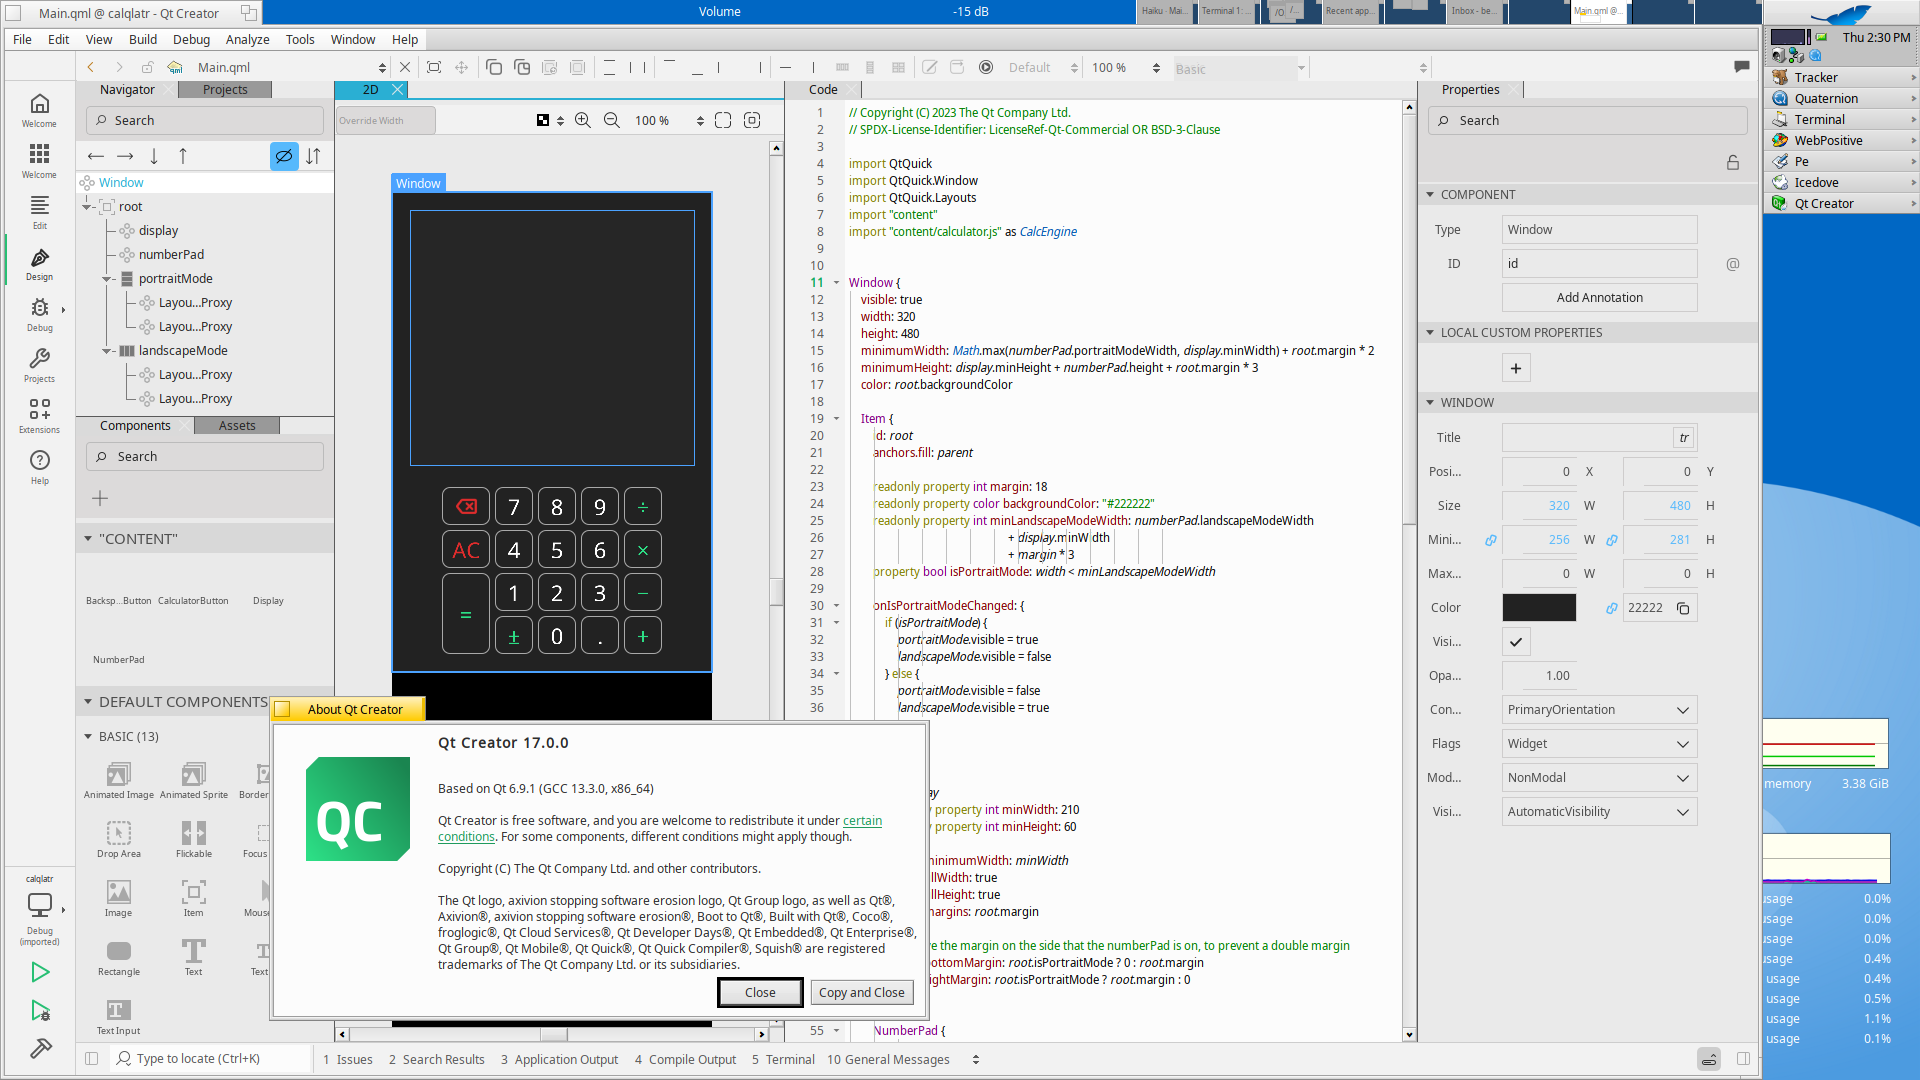
Task: Open Help mode in the sidebar
Action: tap(39, 467)
